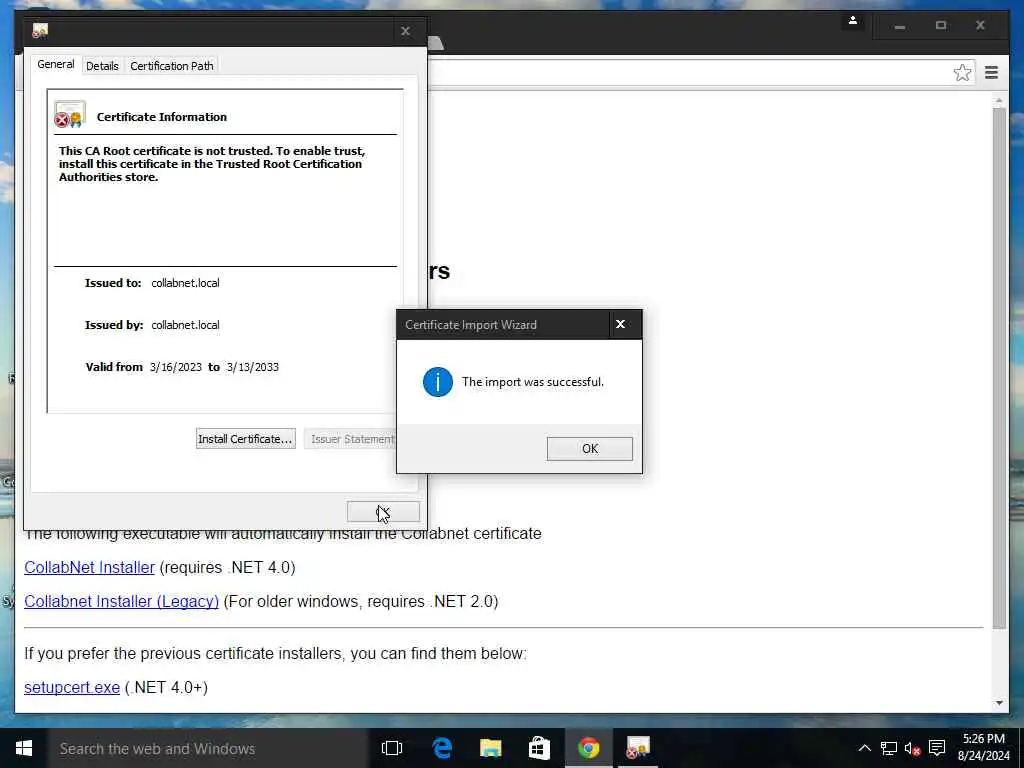
Task: Click the Certificate Information heading
Action: pos(162,117)
